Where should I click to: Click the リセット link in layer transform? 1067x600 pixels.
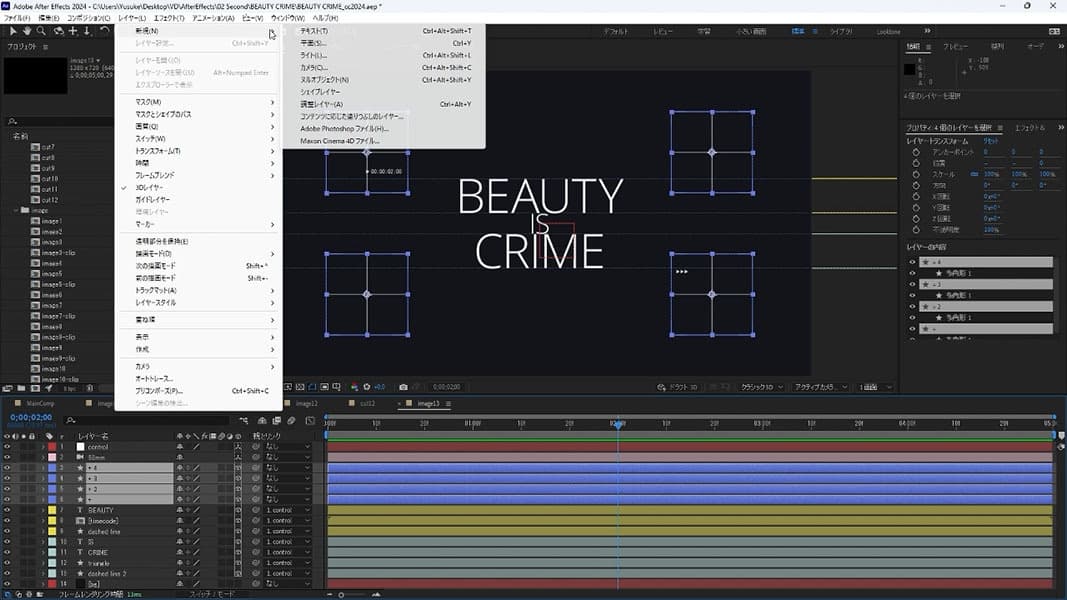point(990,141)
